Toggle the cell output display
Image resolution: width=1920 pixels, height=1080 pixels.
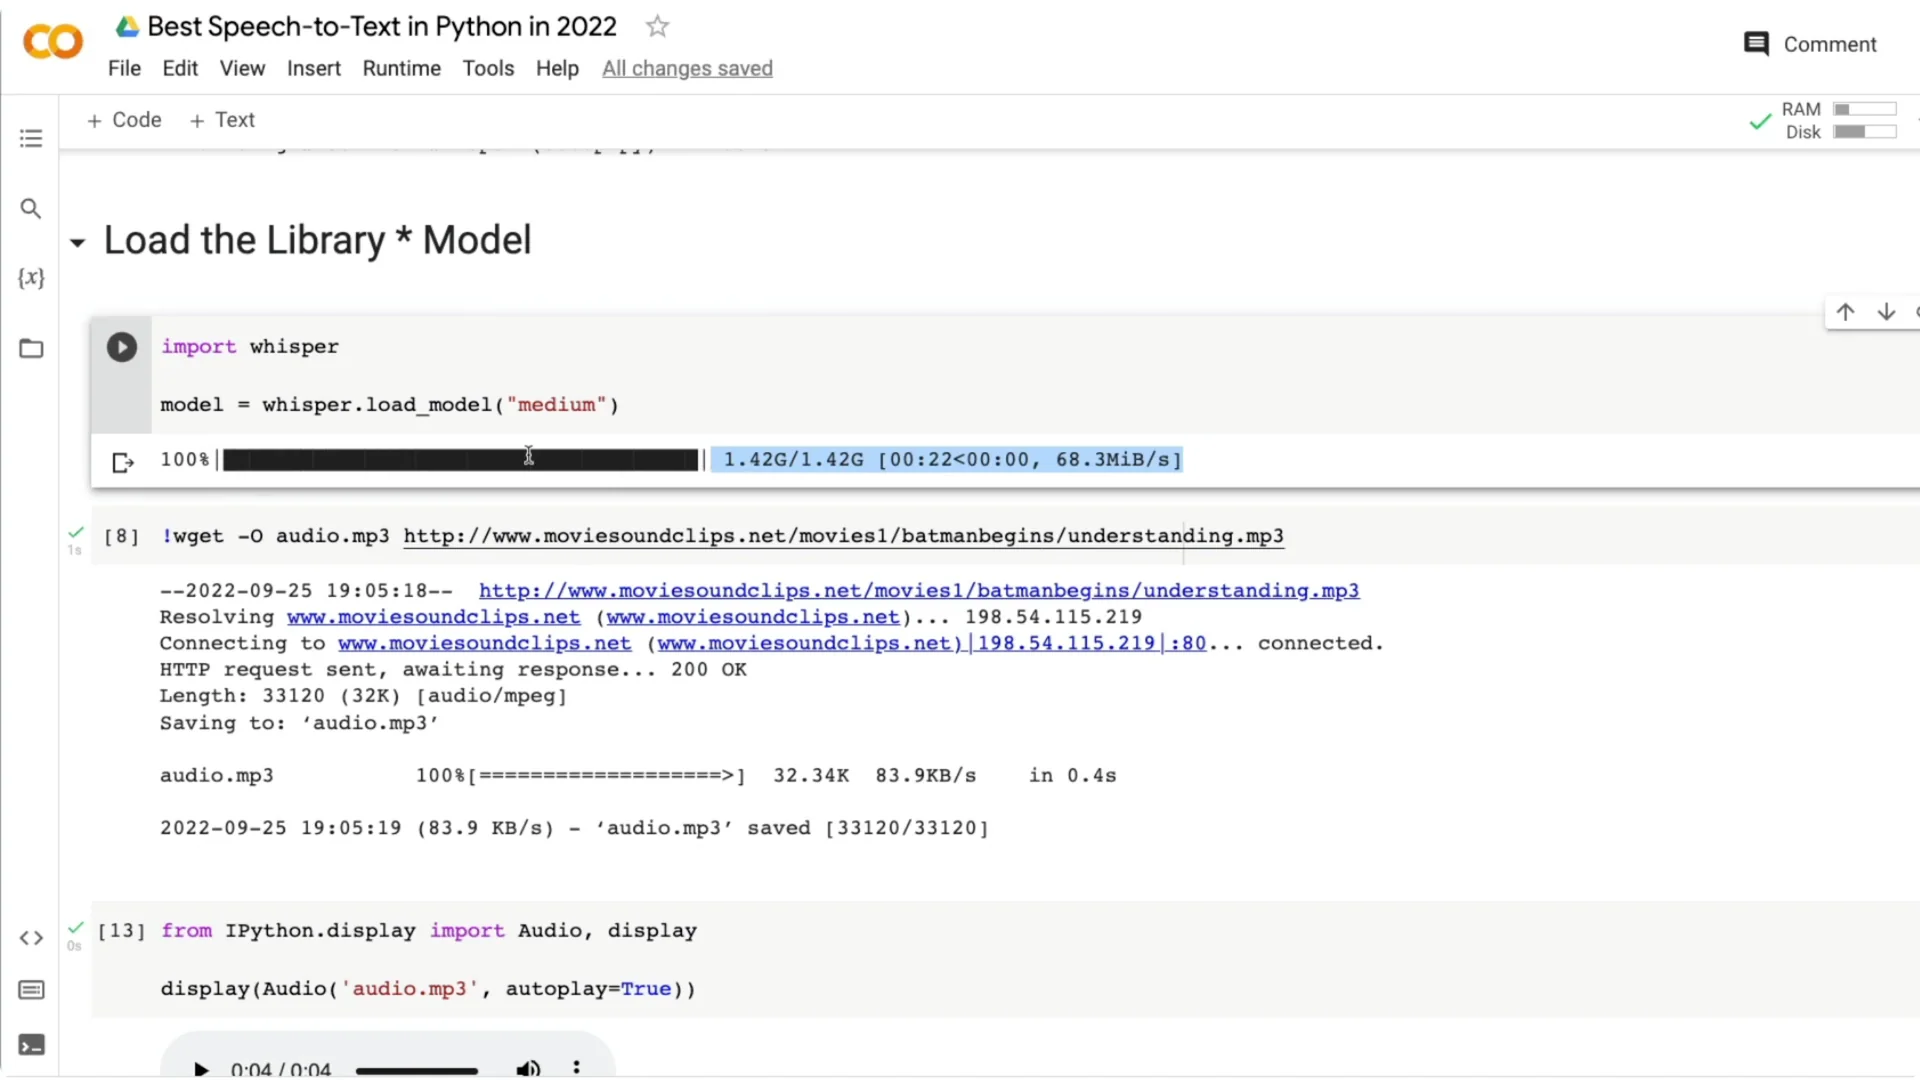[x=121, y=461]
